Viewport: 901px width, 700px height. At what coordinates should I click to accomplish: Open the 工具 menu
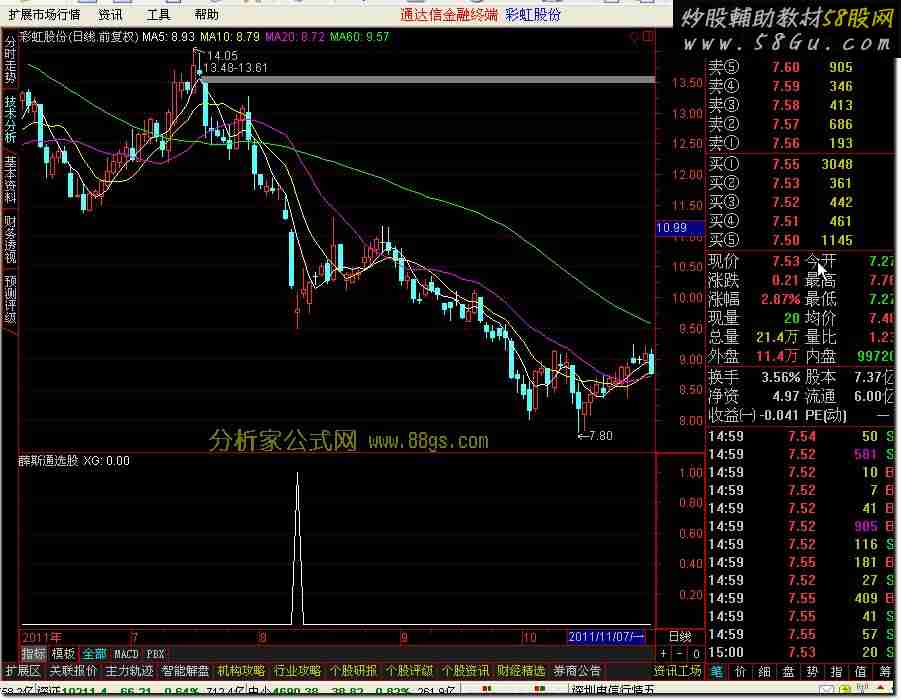click(158, 14)
